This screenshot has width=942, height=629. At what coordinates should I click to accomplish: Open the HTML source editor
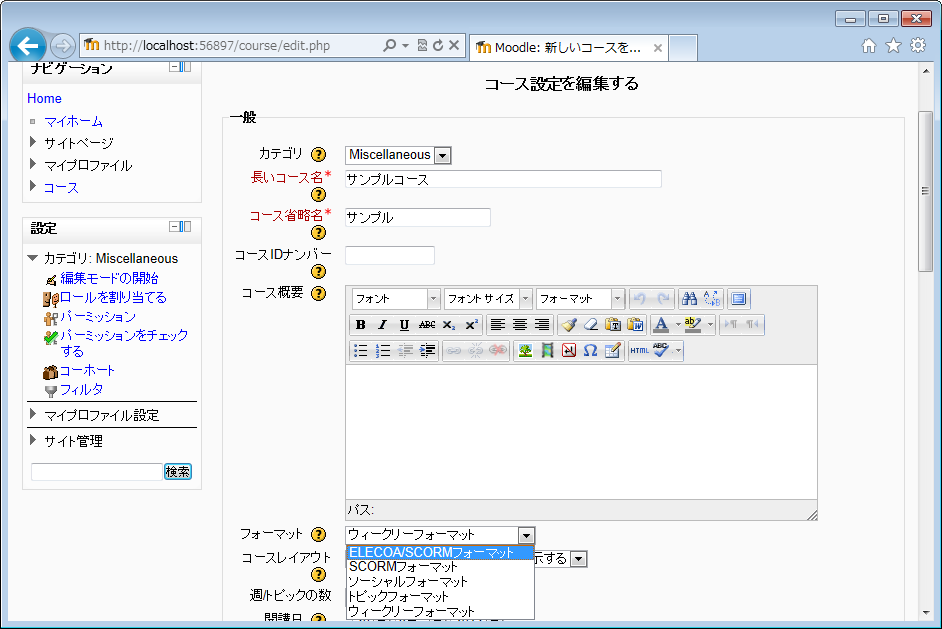639,351
